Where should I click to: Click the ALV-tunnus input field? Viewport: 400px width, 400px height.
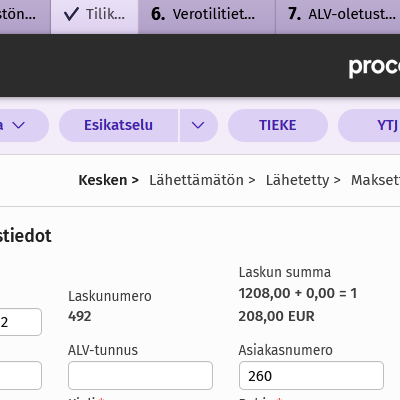pyautogui.click(x=140, y=375)
